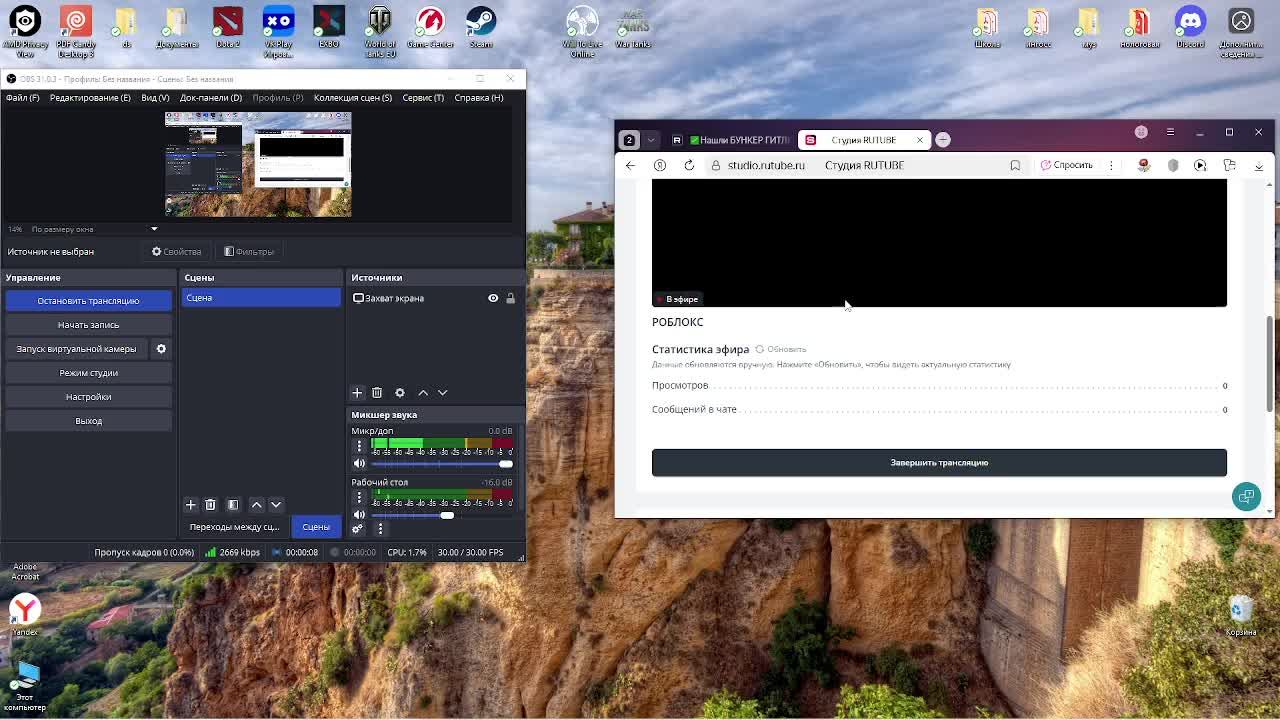Click the Выход button in OBS

click(x=88, y=421)
